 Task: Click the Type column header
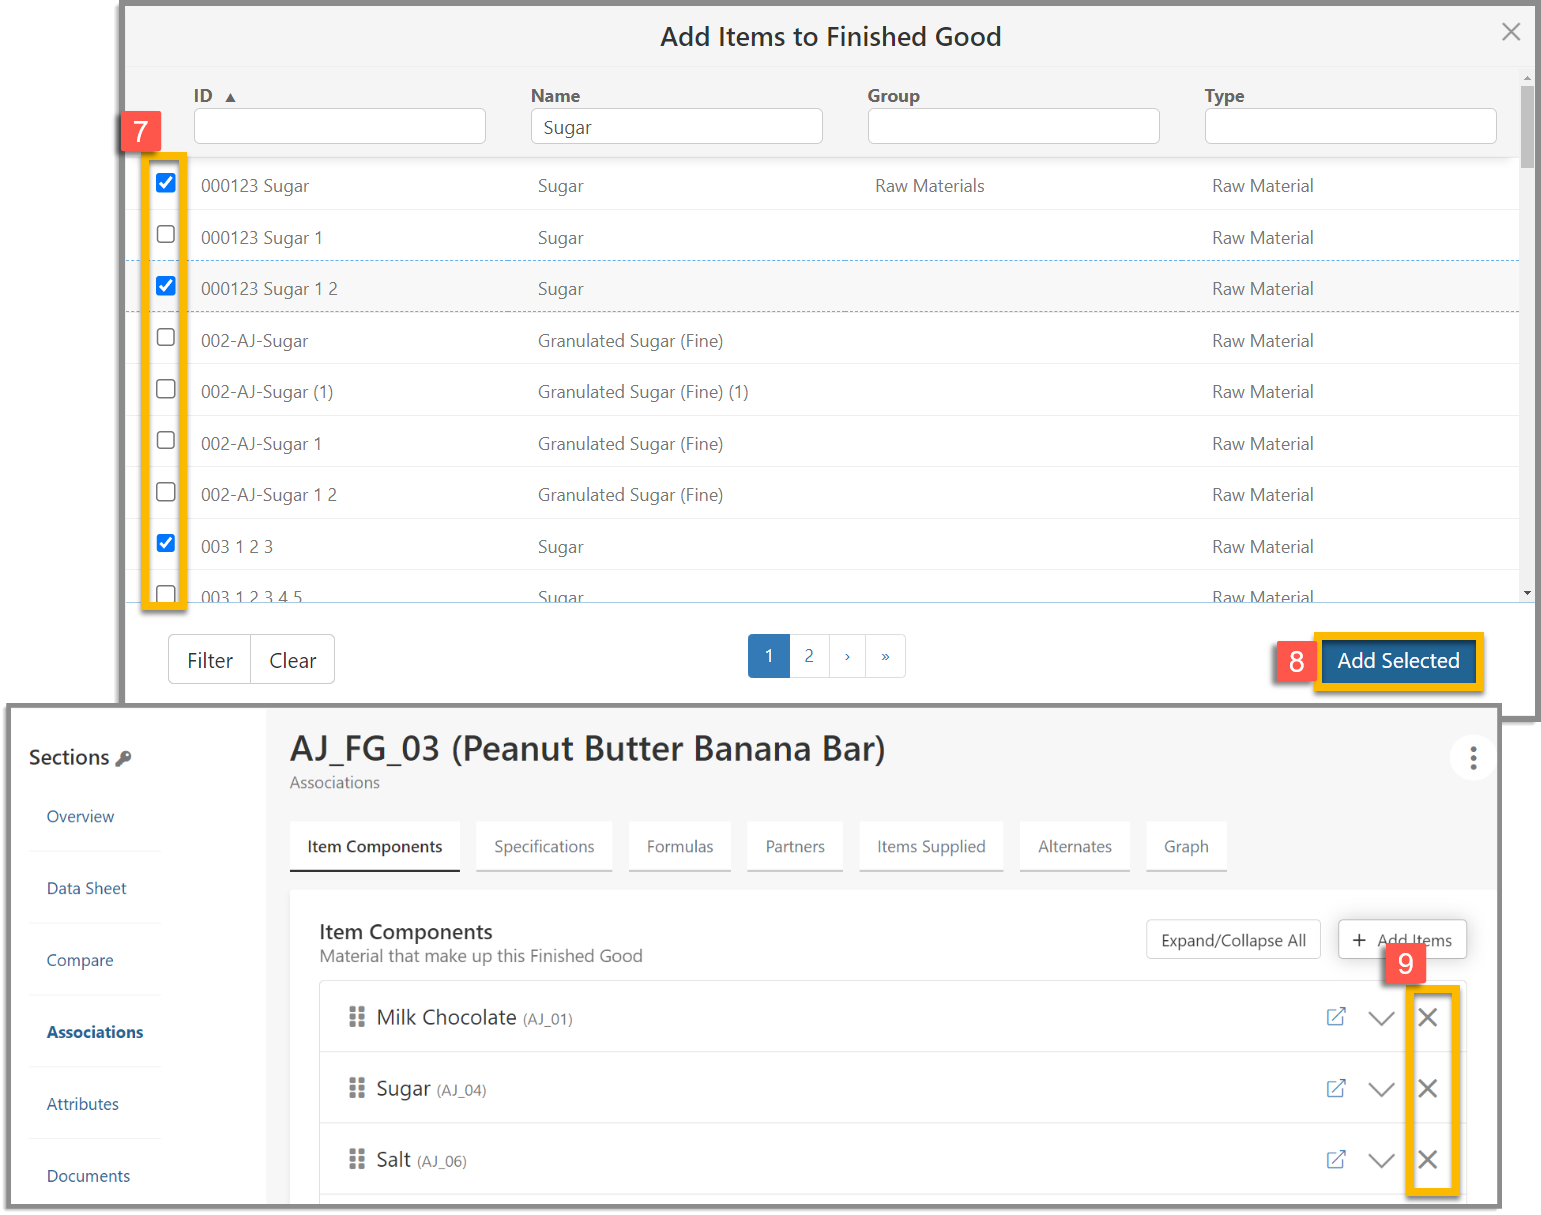click(1224, 96)
